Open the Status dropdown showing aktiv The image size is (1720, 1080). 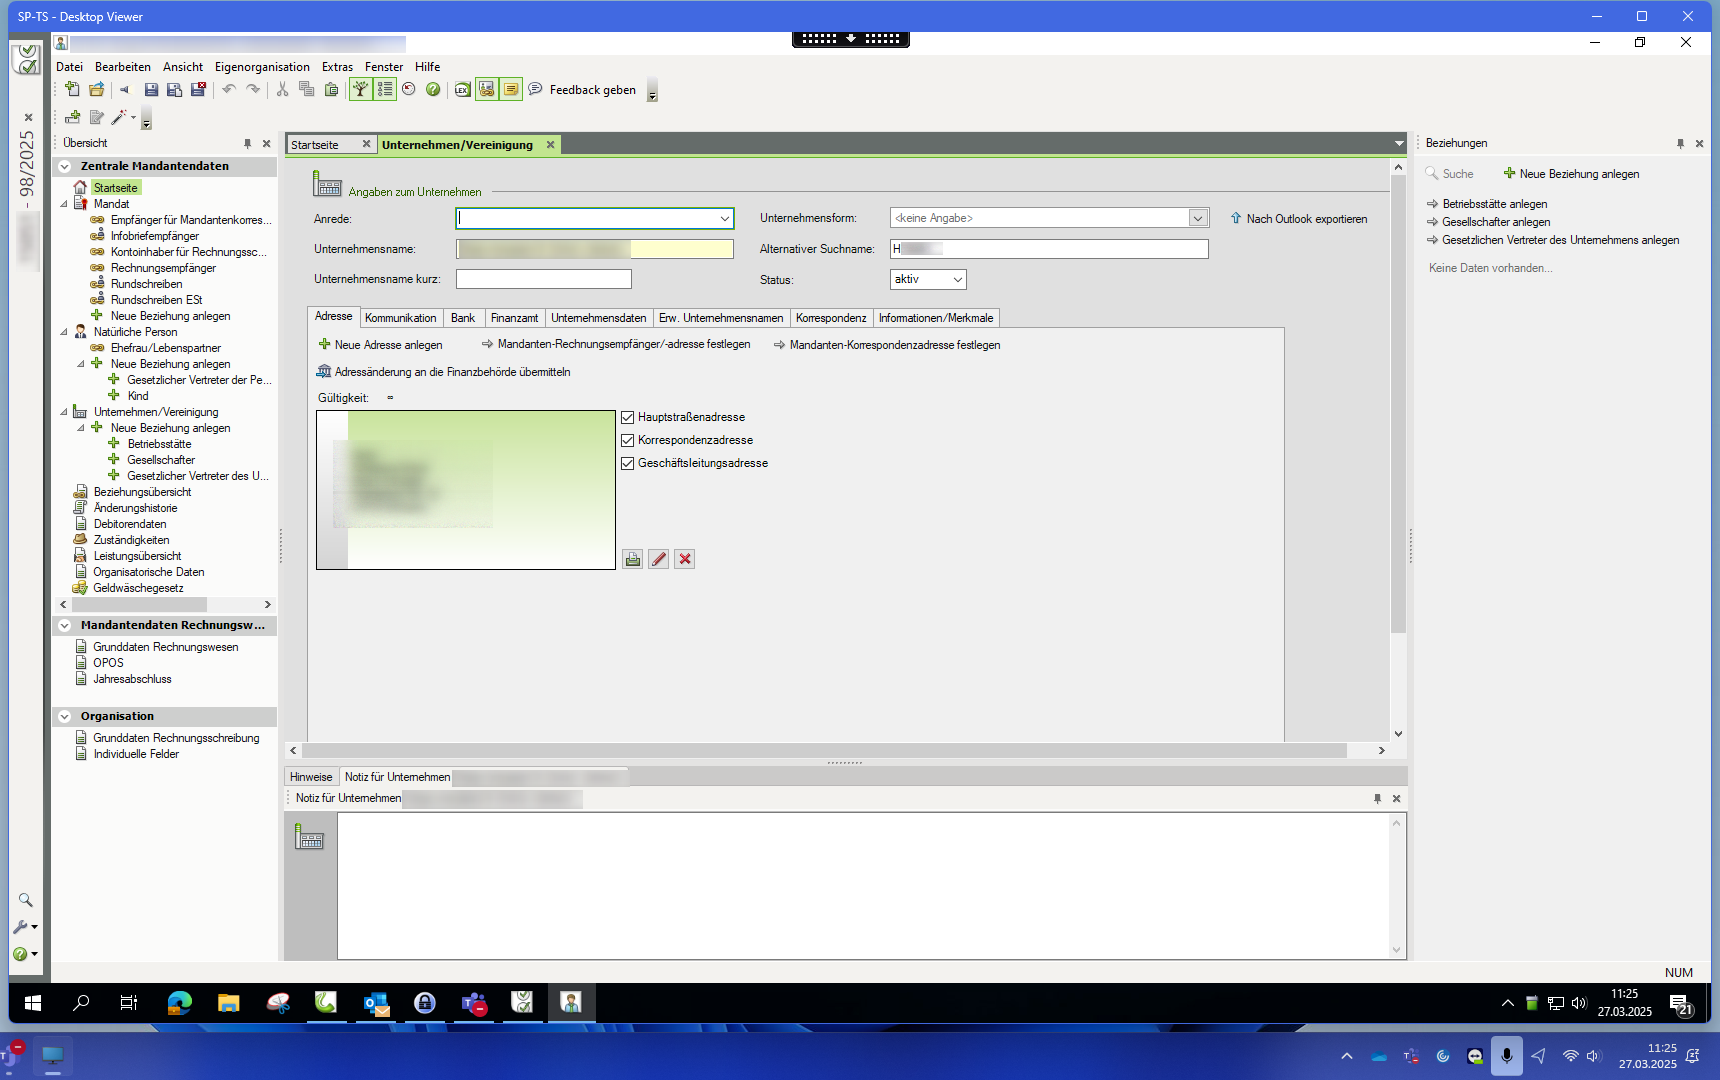pyautogui.click(x=957, y=280)
